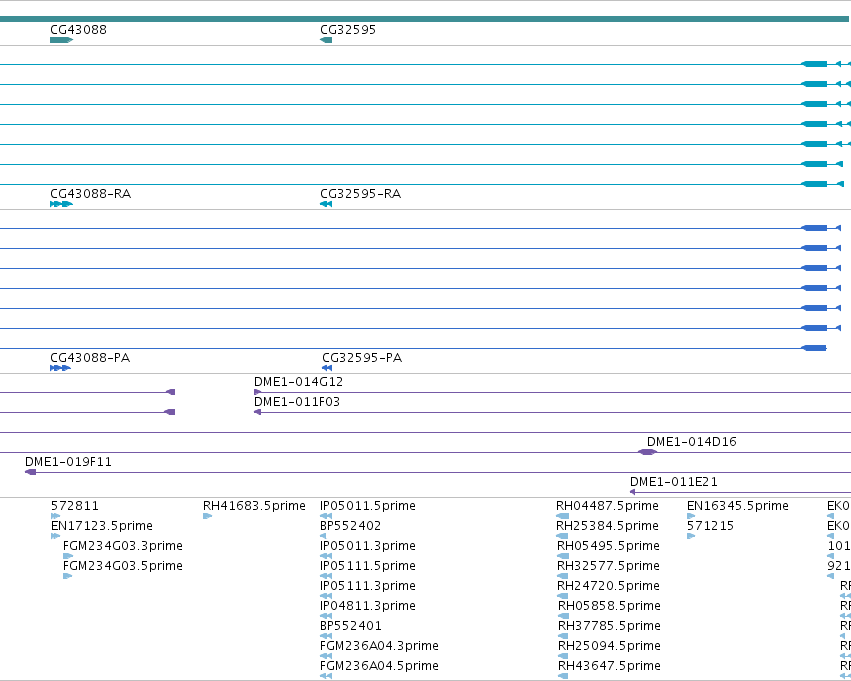This screenshot has width=851, height=681.
Task: Select the RH04487.5prime arrow glyph
Action: (563, 516)
